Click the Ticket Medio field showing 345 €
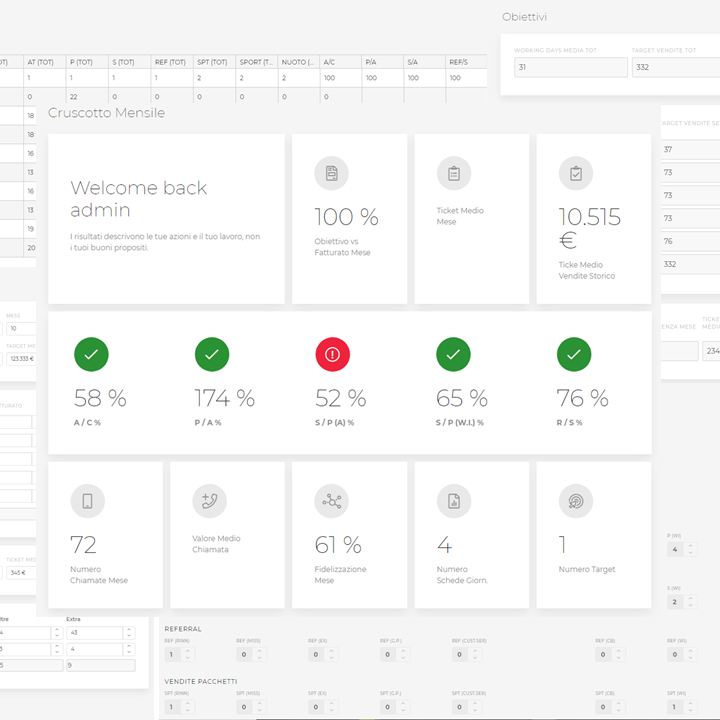Viewport: 720px width, 720px height. point(18,573)
